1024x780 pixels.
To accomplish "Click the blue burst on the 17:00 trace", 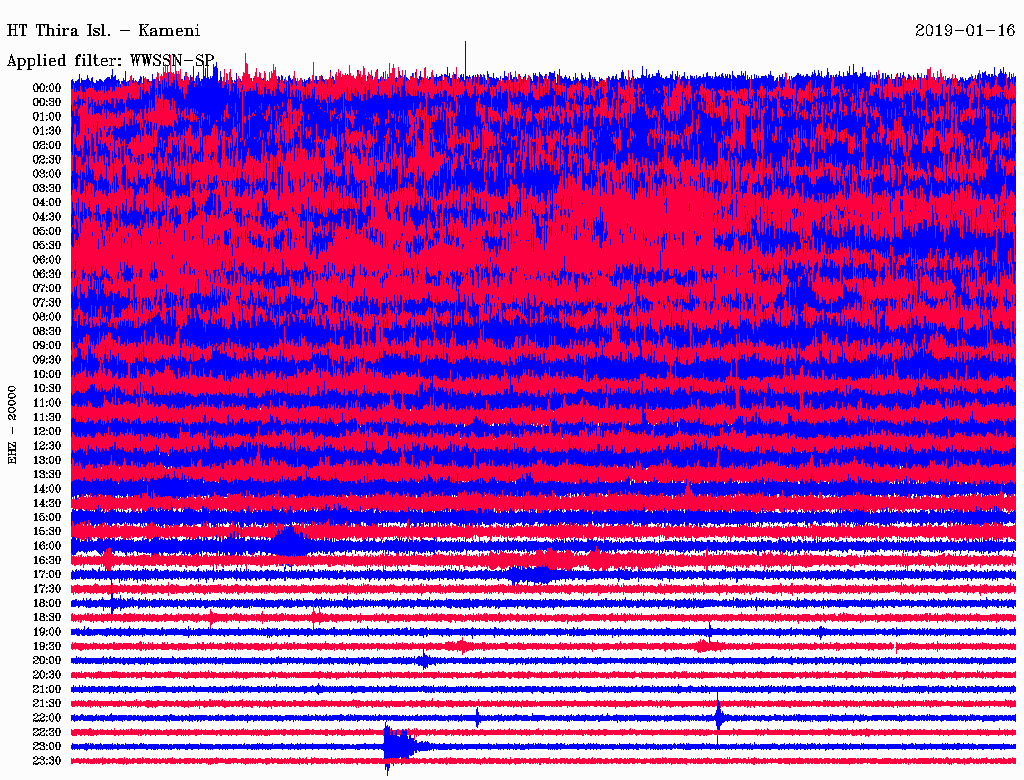I will (x=530, y=574).
